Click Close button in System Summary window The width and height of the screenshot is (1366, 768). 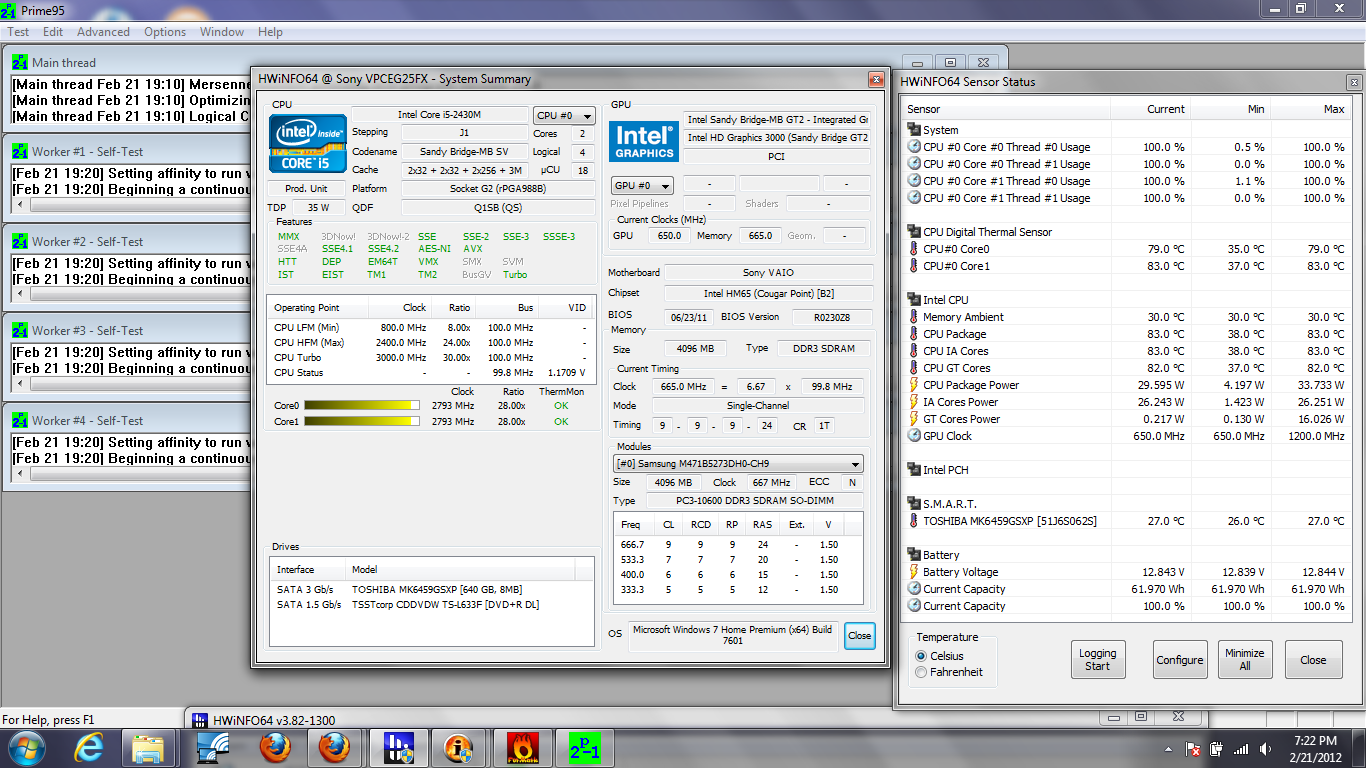coord(859,636)
